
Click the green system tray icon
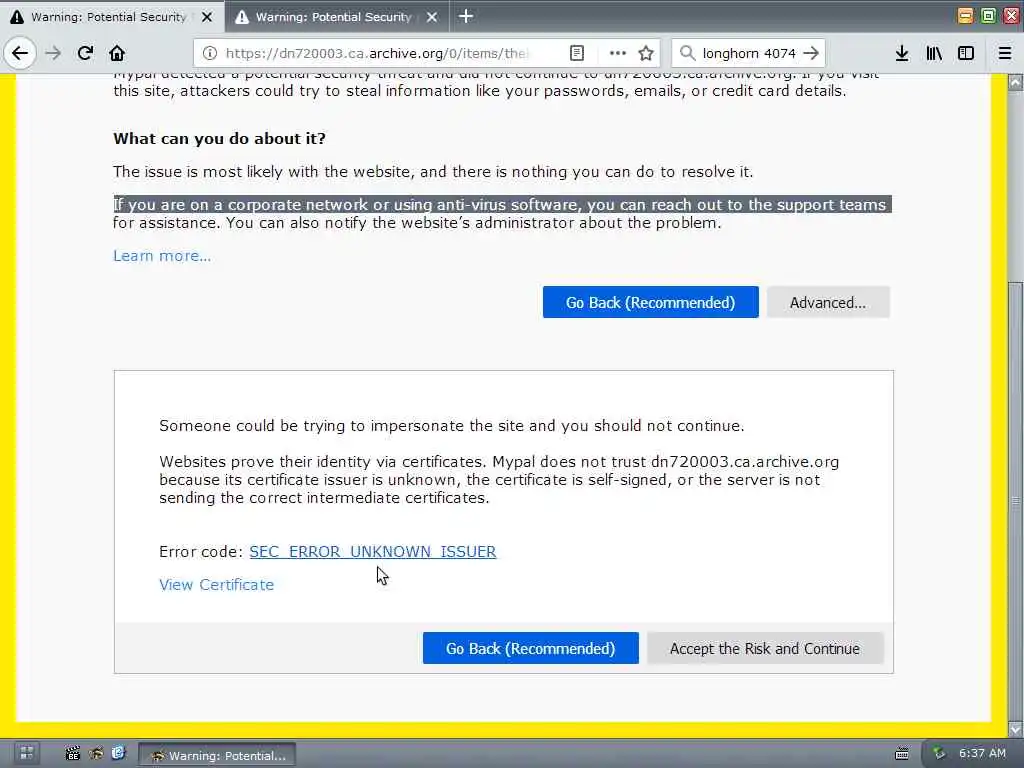pyautogui.click(x=939, y=753)
